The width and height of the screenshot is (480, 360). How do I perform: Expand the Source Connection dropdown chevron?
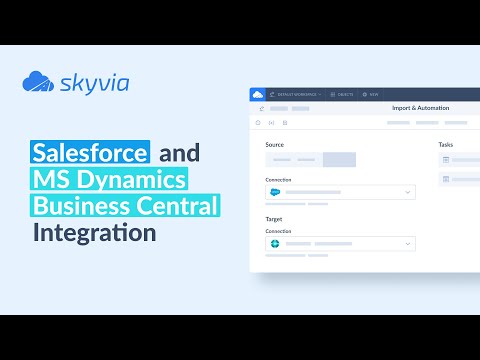(x=407, y=192)
